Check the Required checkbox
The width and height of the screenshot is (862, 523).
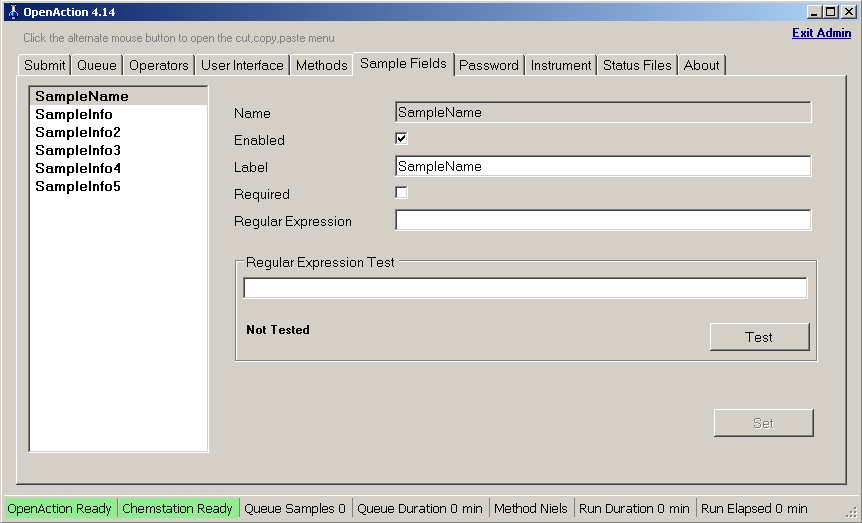(x=401, y=192)
